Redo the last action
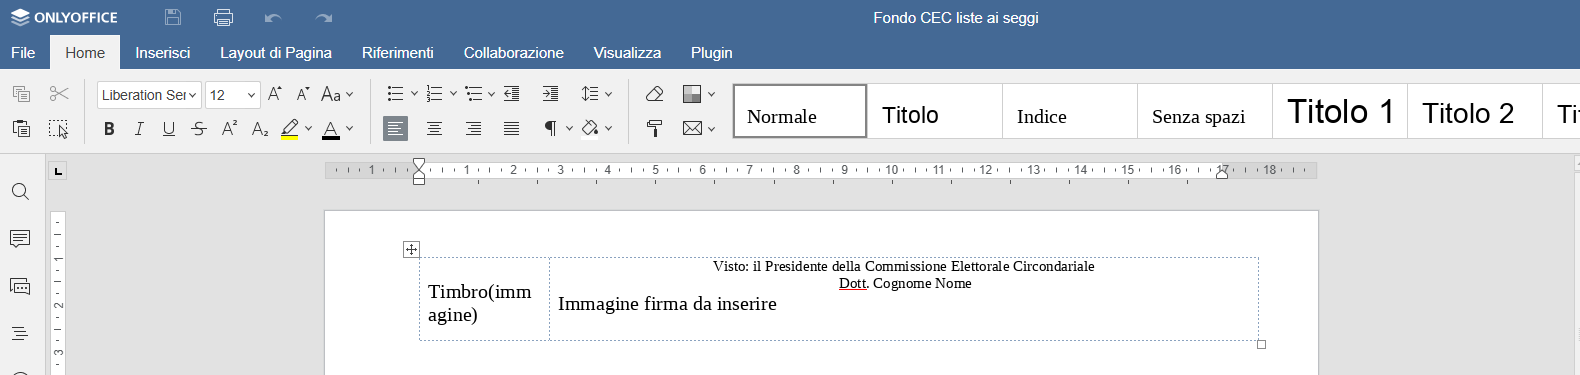 pyautogui.click(x=323, y=18)
